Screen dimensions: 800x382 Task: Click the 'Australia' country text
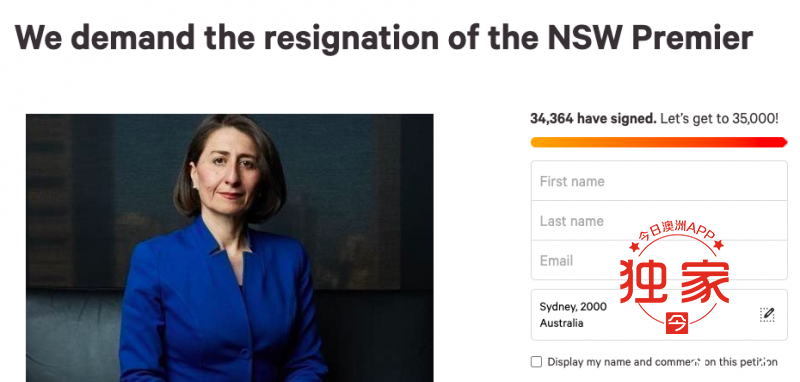click(561, 323)
